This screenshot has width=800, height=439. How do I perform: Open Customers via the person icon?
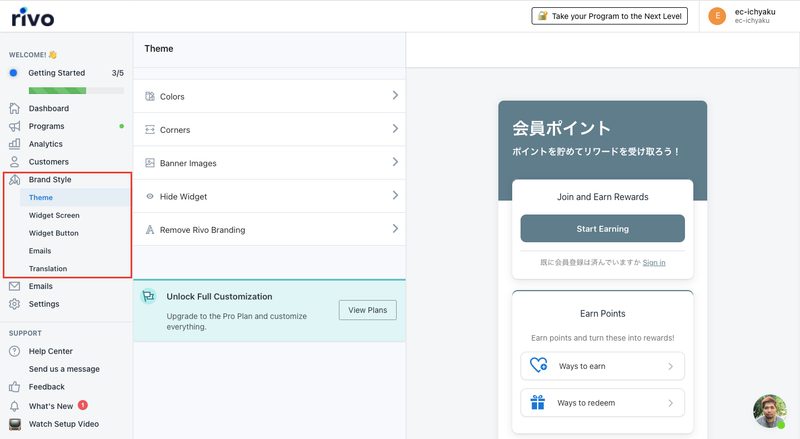click(14, 162)
